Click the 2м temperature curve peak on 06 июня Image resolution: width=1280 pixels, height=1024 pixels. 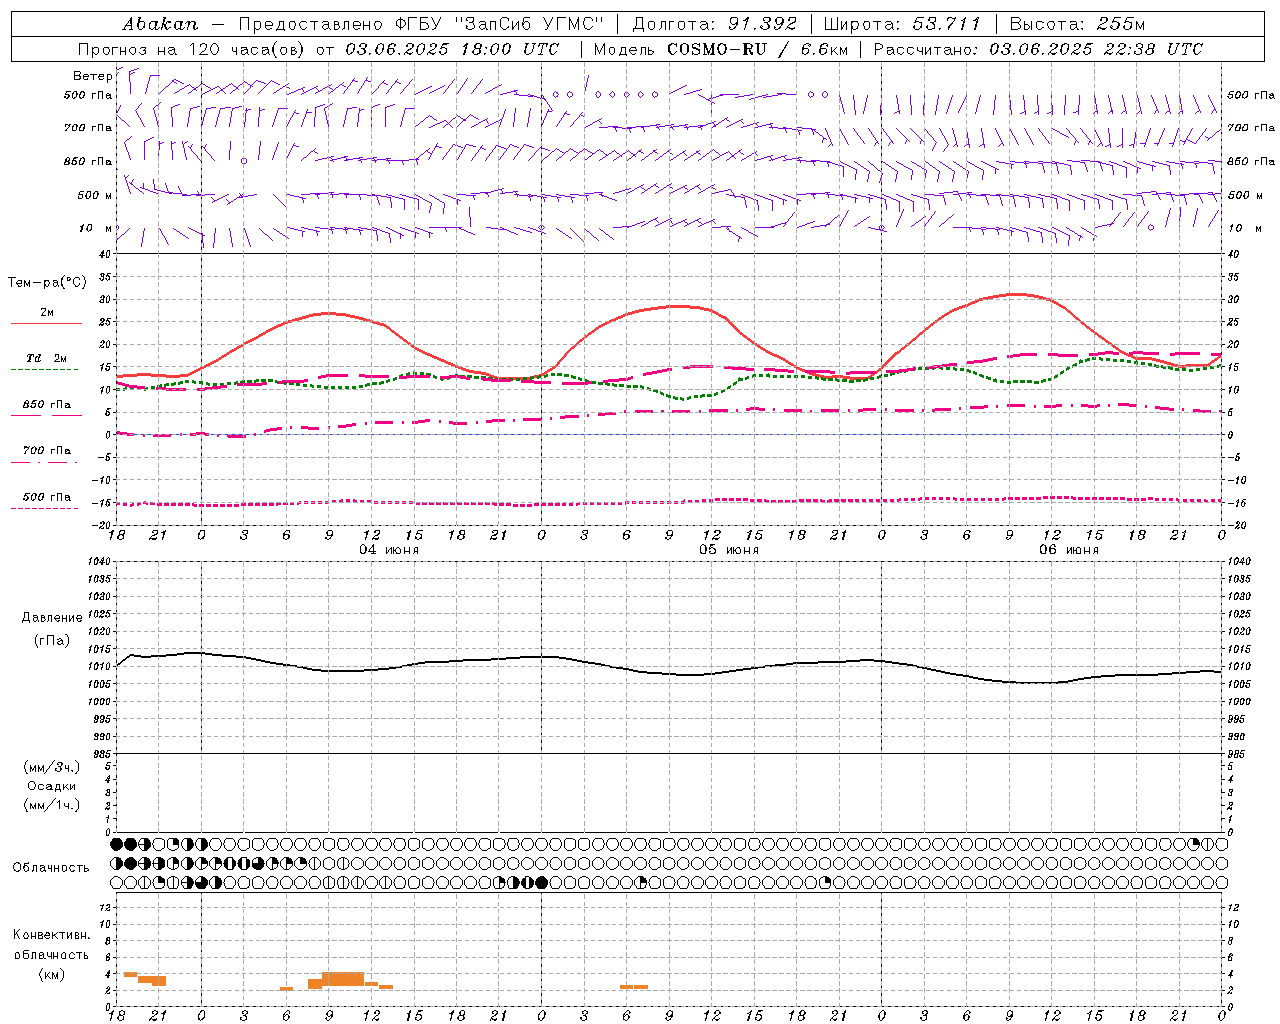1016,294
